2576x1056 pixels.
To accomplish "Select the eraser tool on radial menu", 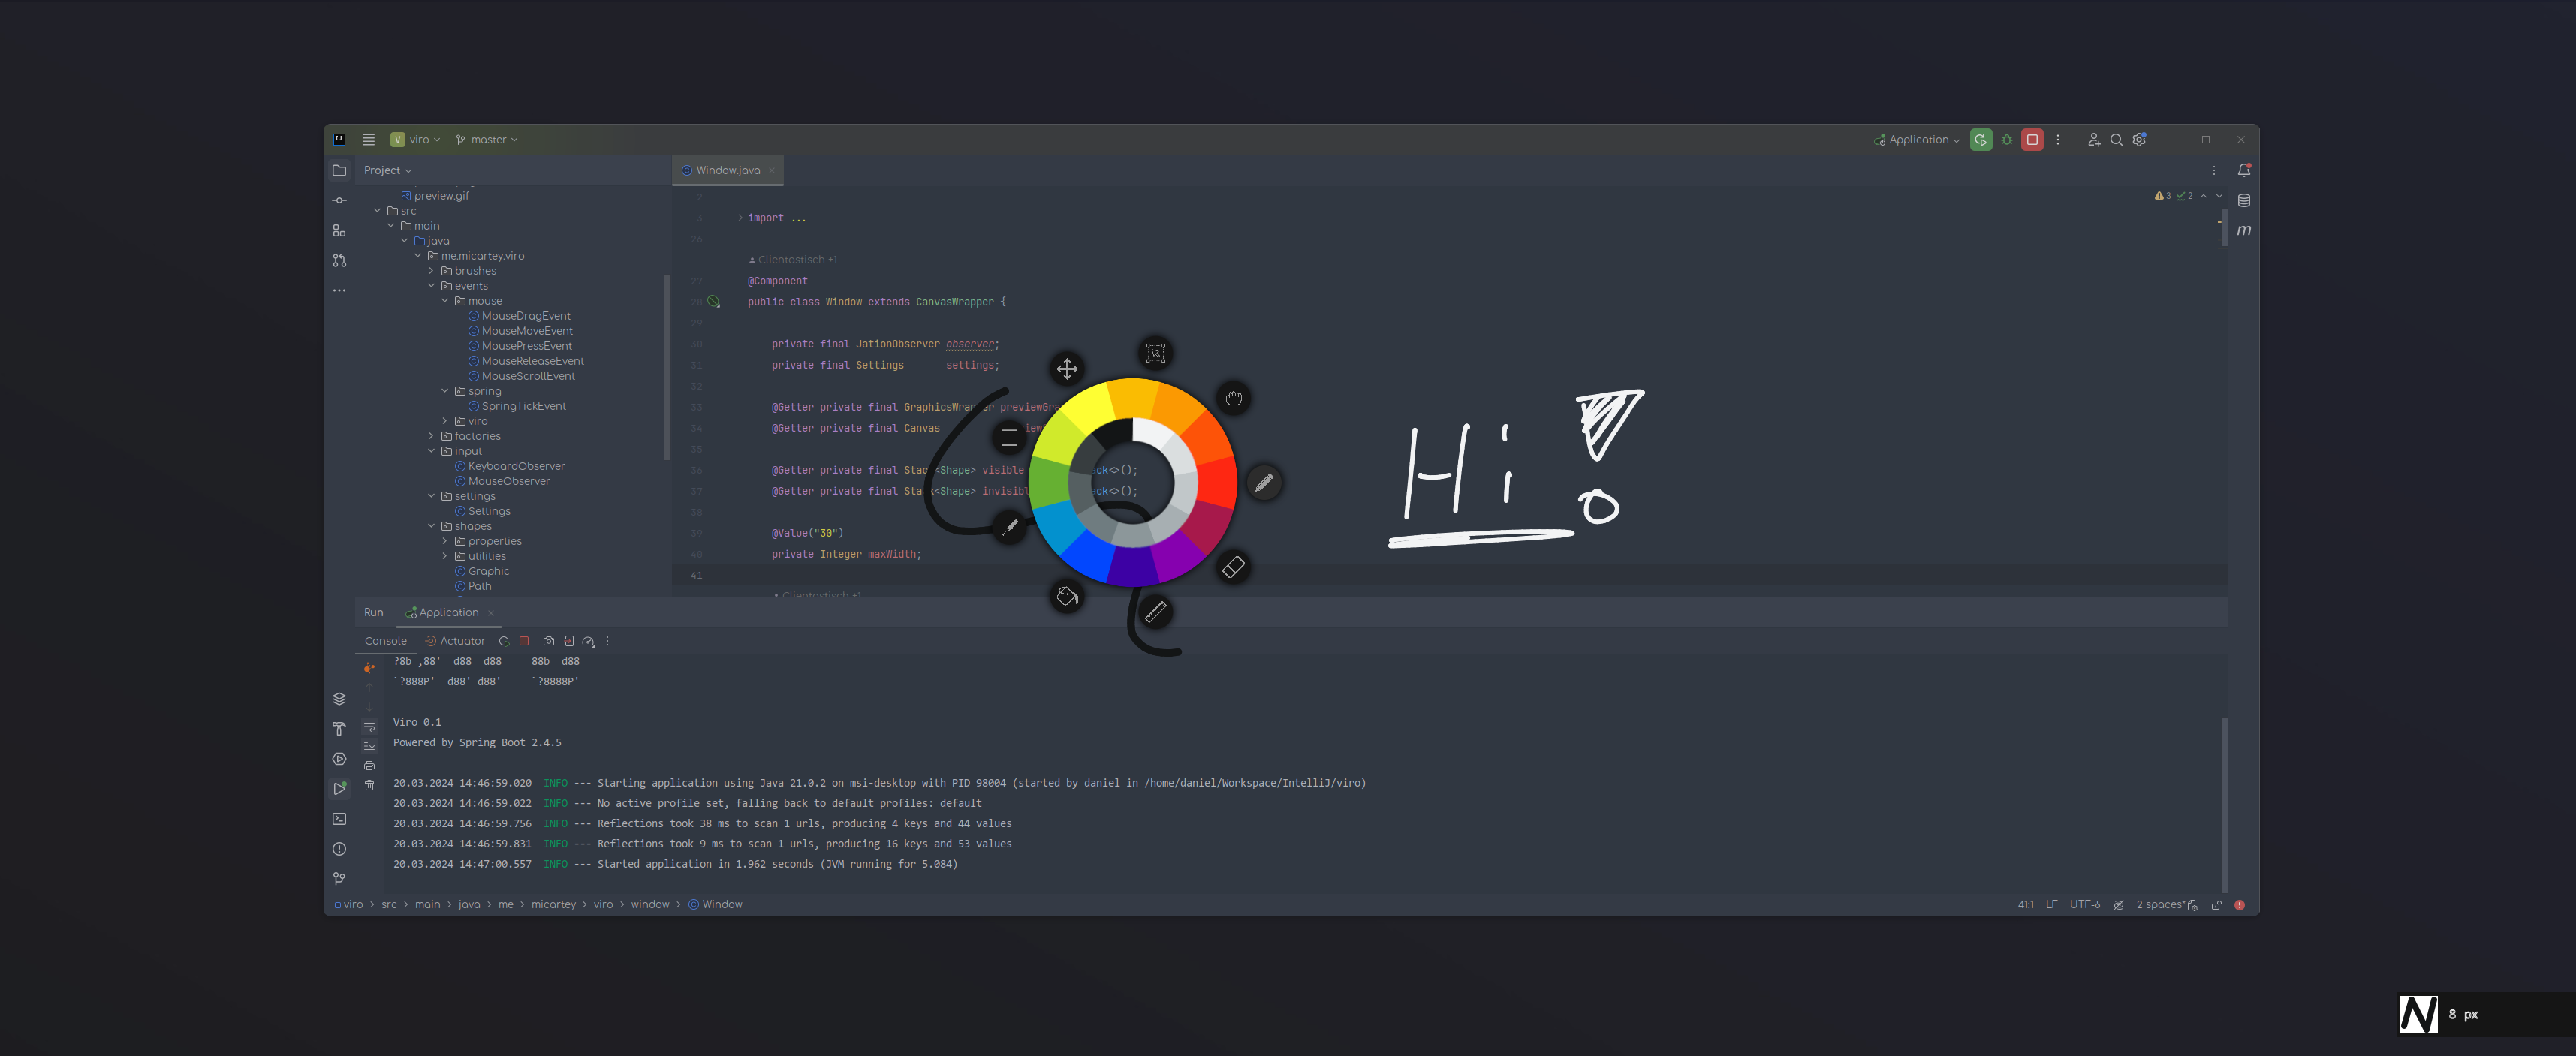I will [1233, 567].
